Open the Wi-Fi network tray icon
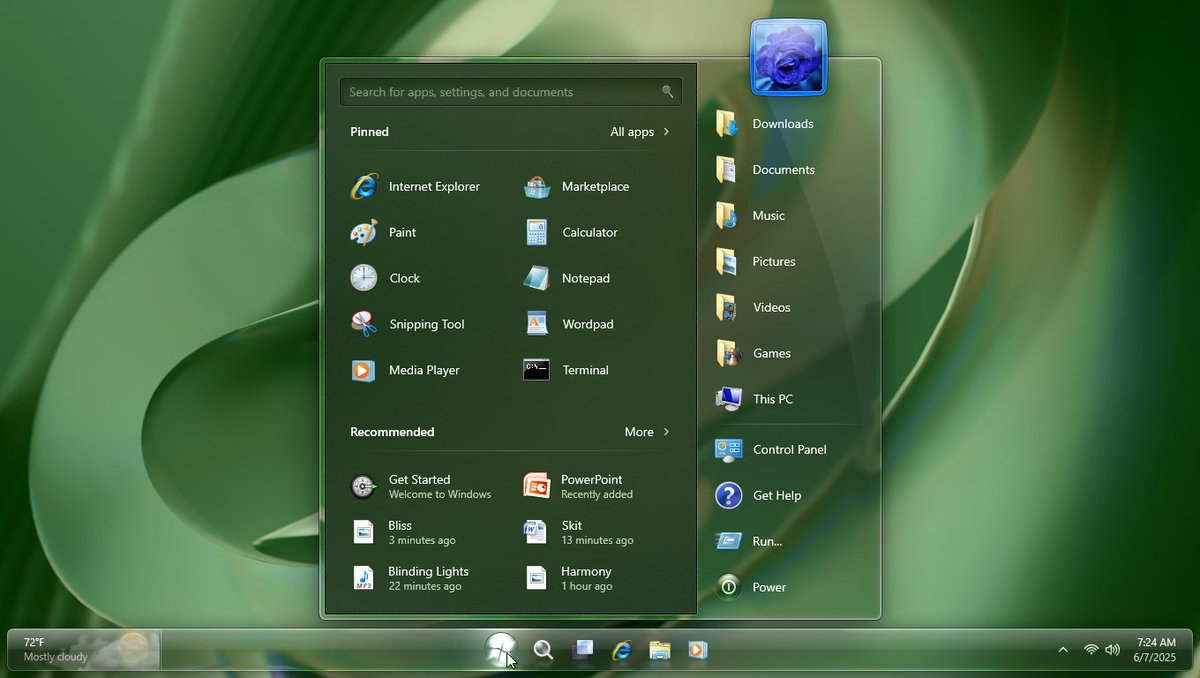This screenshot has height=678, width=1200. (x=1091, y=650)
